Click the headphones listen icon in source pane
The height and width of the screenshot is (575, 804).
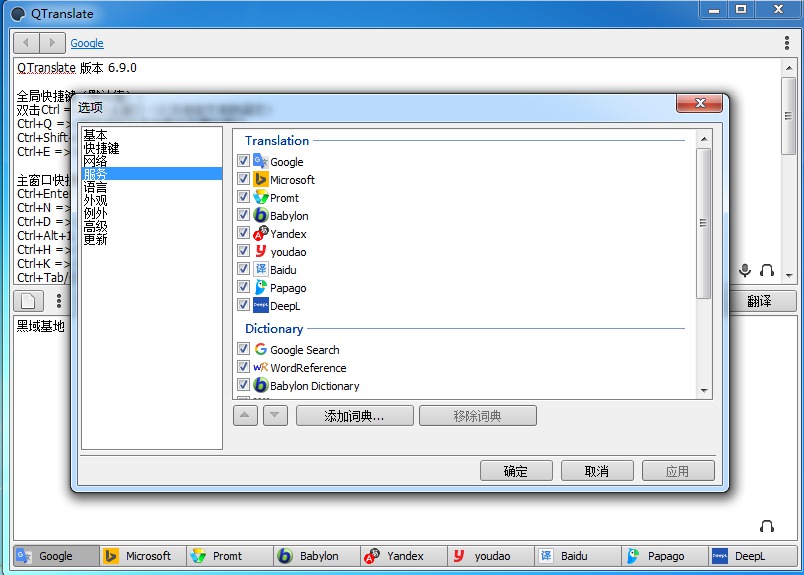coord(767,270)
